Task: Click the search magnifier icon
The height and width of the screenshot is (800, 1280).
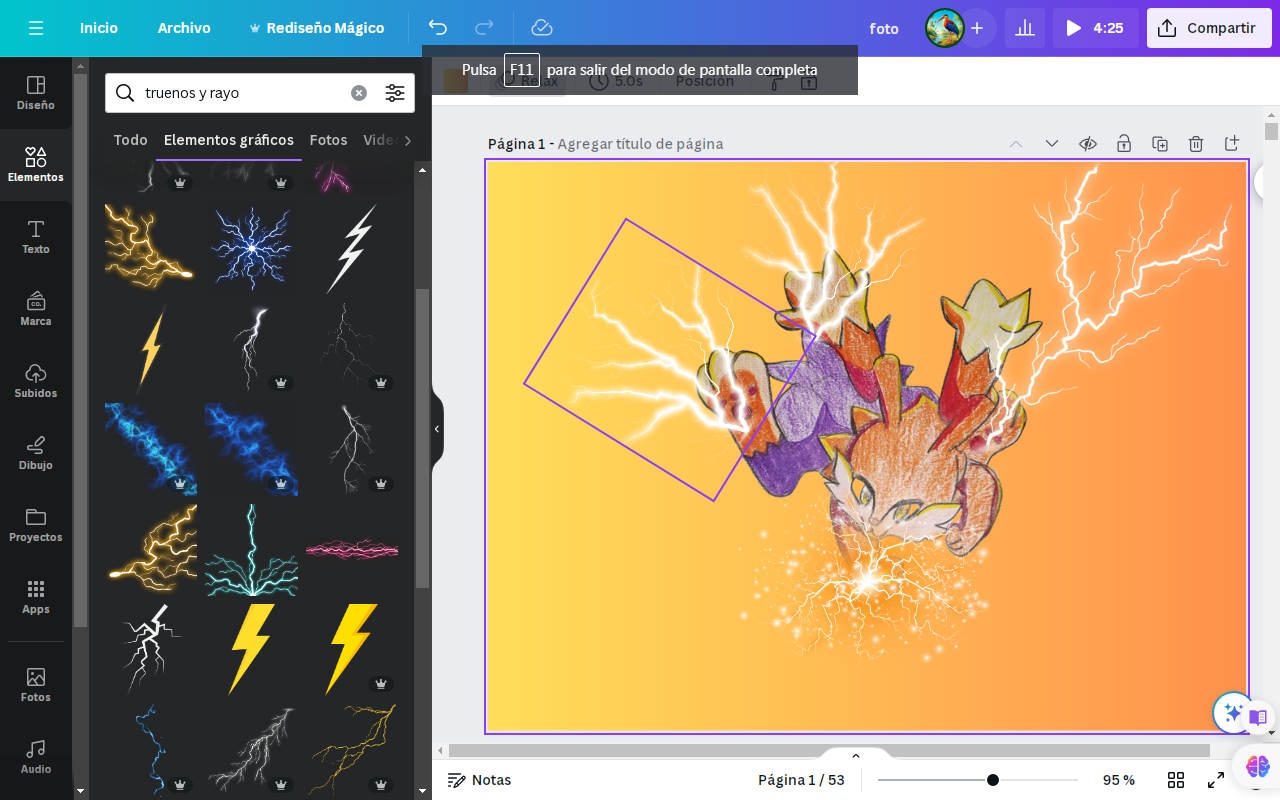Action: [x=125, y=93]
